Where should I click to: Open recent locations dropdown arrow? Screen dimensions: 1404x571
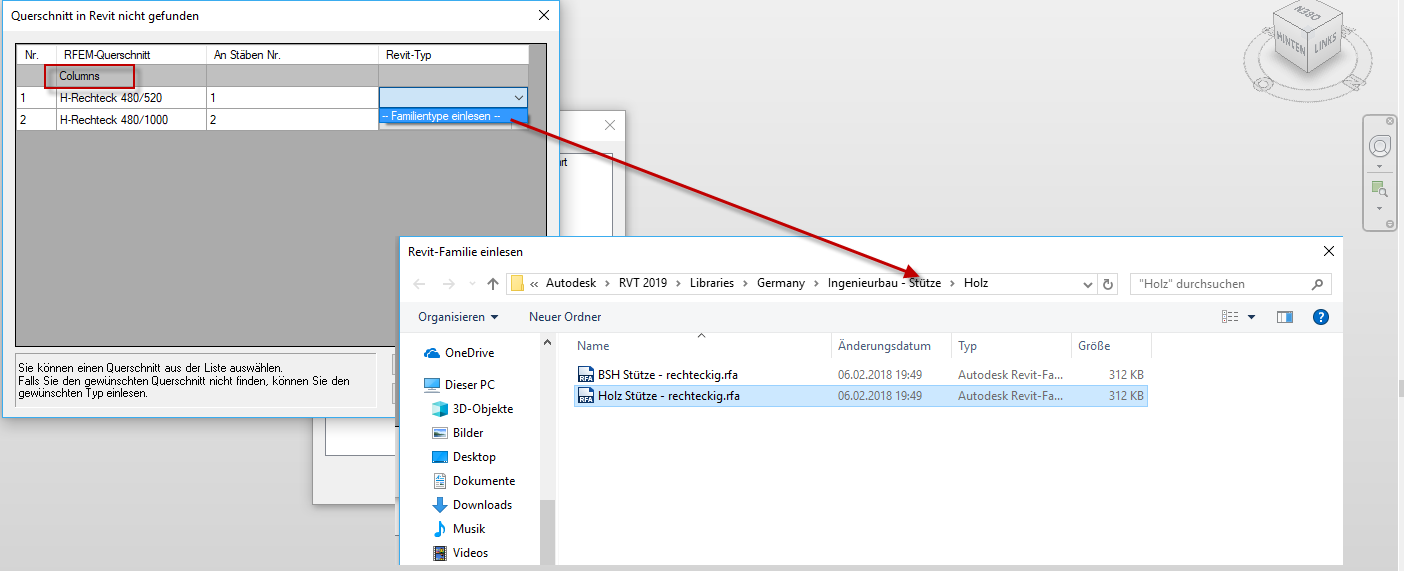tap(471, 284)
